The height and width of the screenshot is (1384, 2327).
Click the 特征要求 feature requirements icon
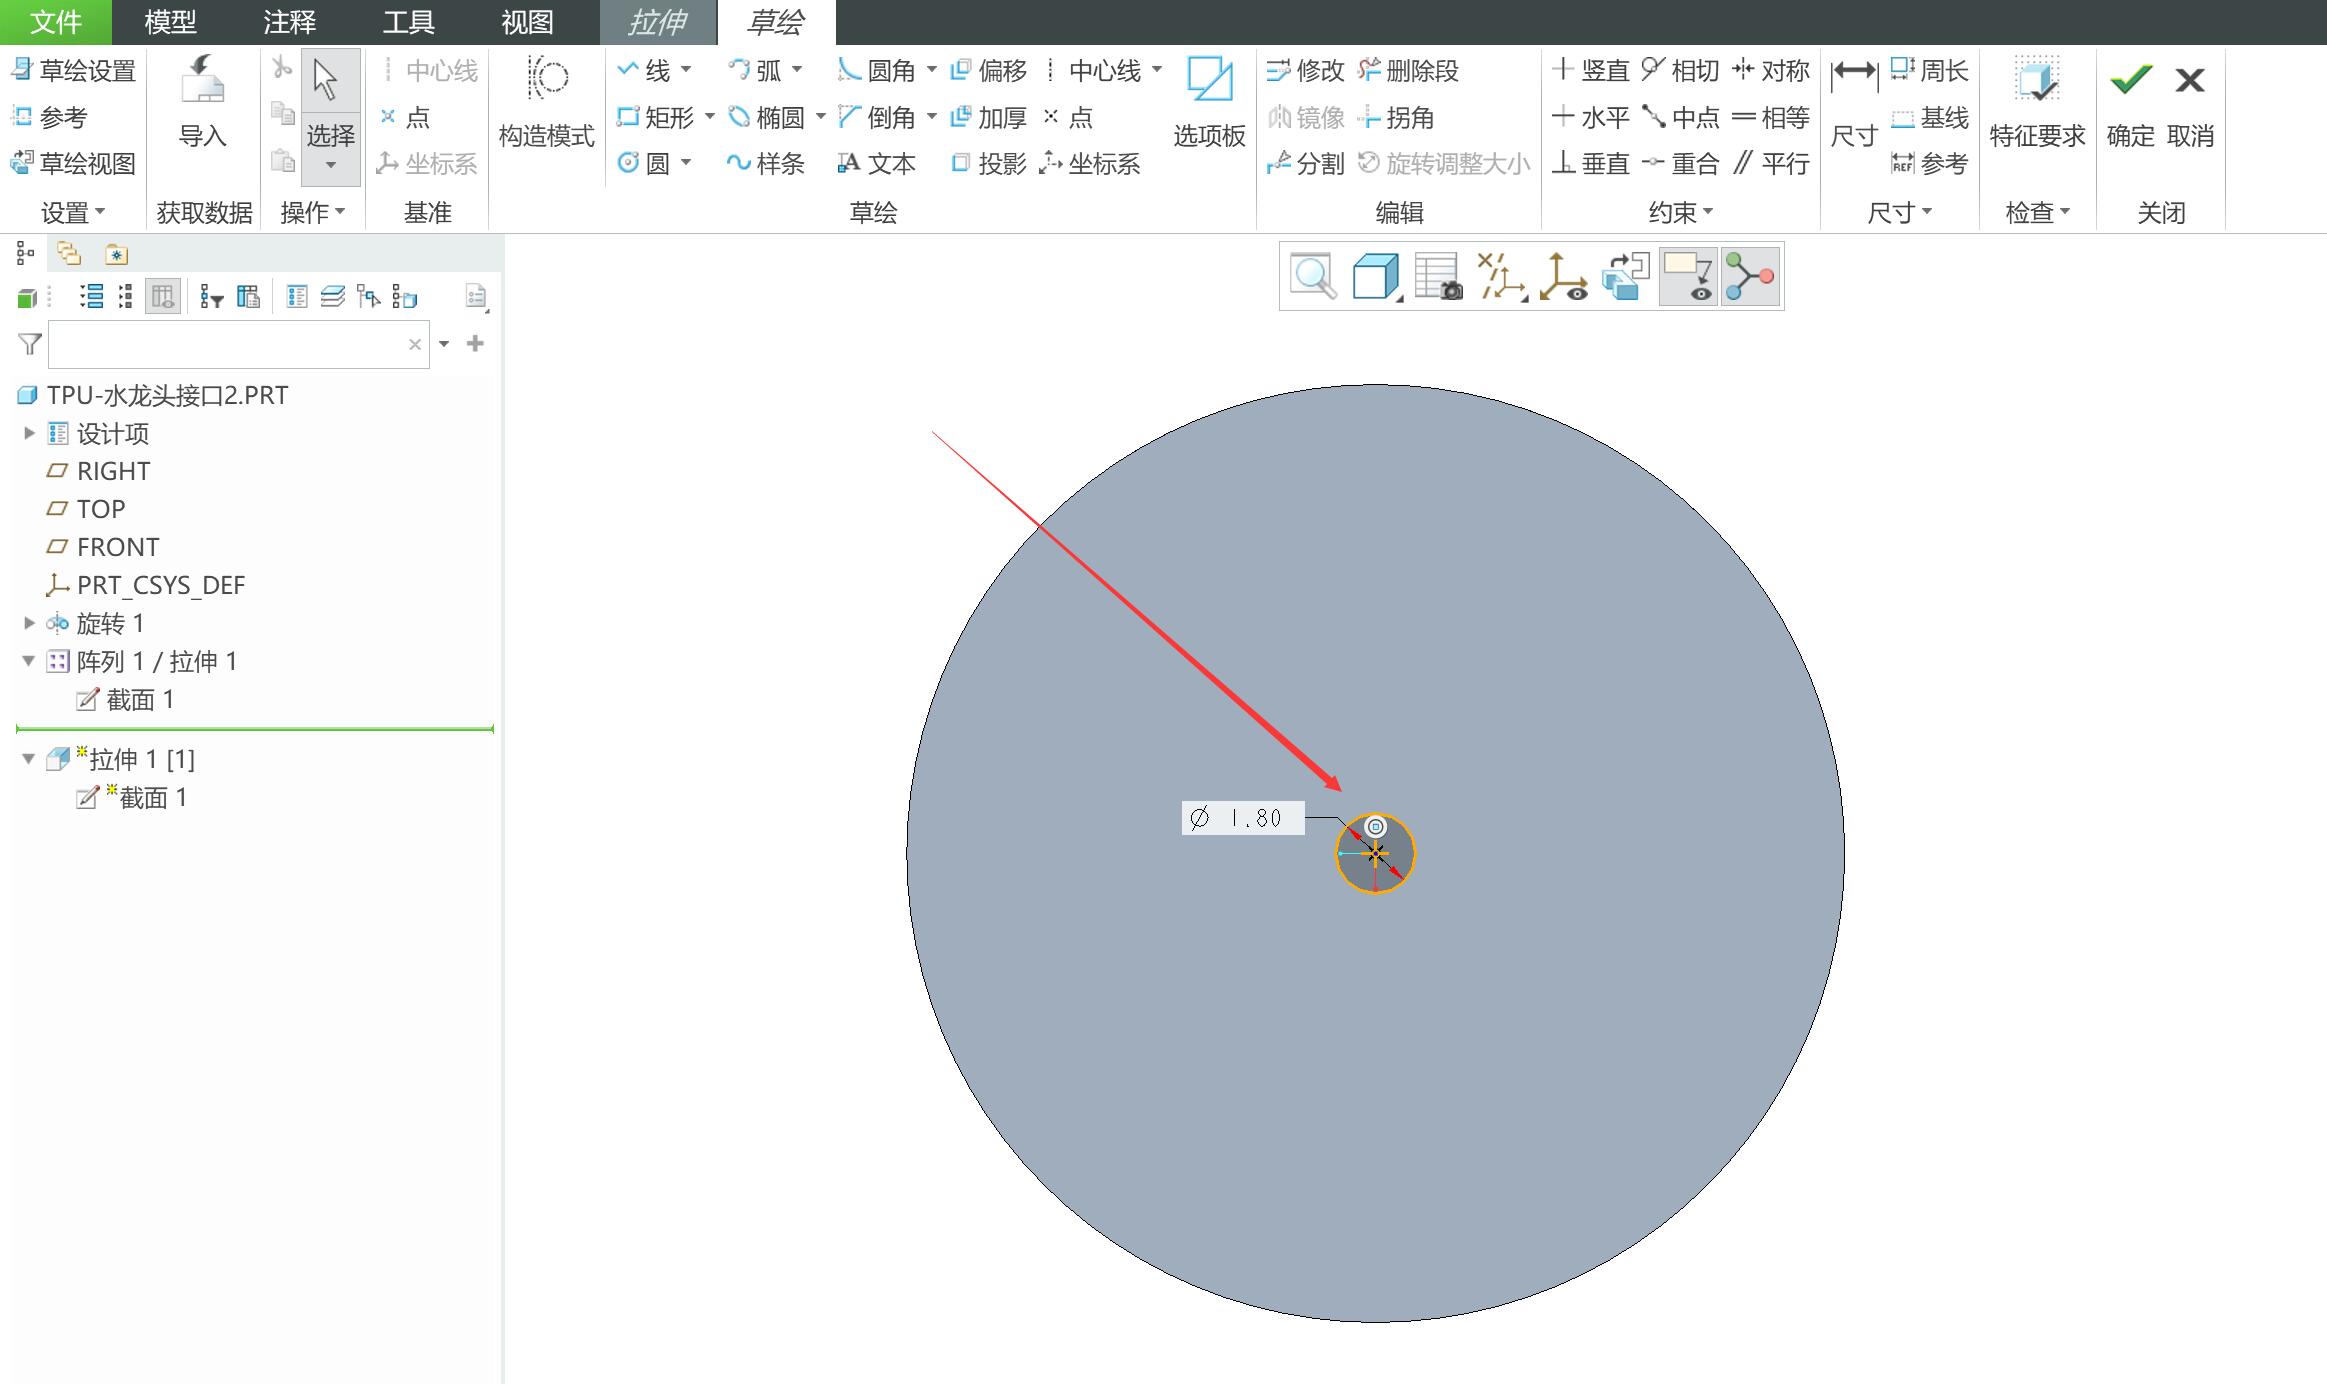coord(2036,79)
